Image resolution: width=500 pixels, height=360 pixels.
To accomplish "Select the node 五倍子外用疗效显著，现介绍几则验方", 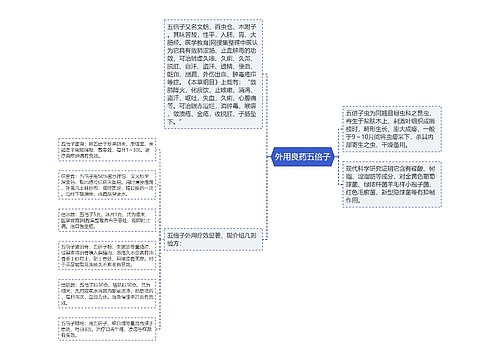I will click(x=213, y=239).
